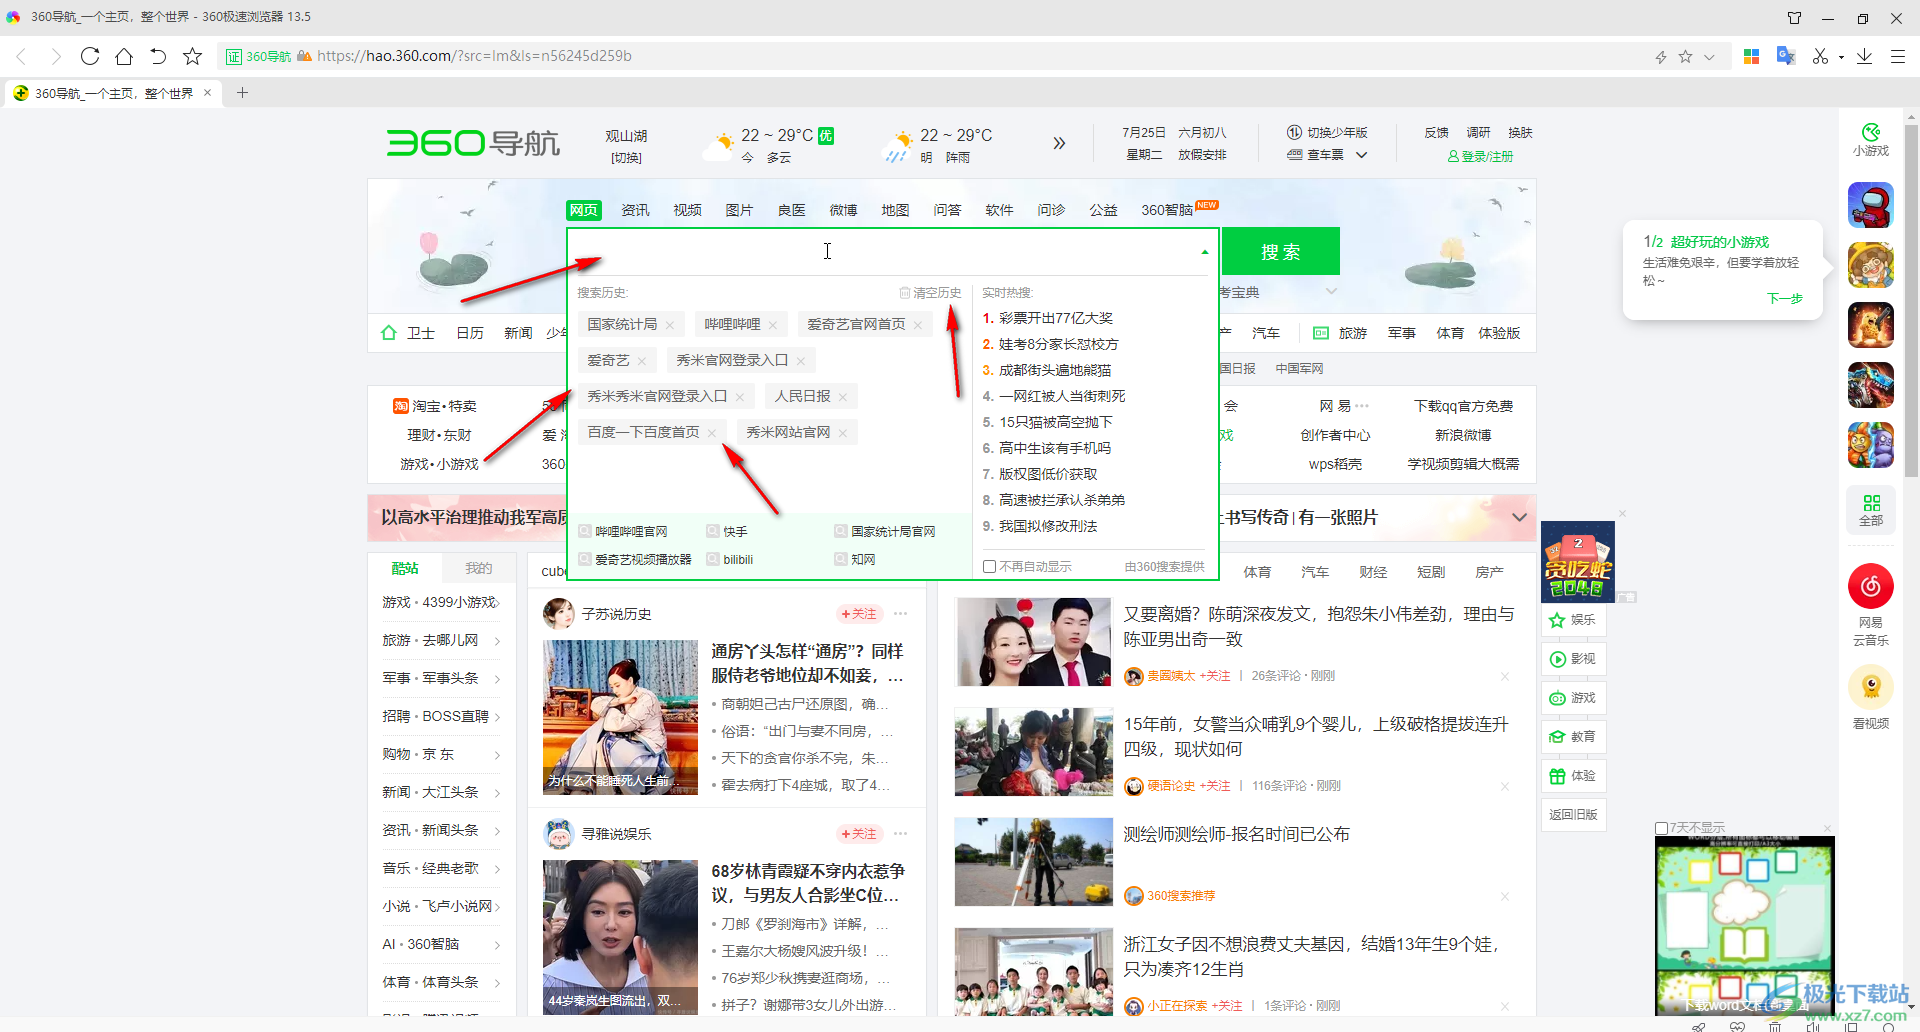
Task: Switch to 我的 sites tab
Action: click(479, 568)
